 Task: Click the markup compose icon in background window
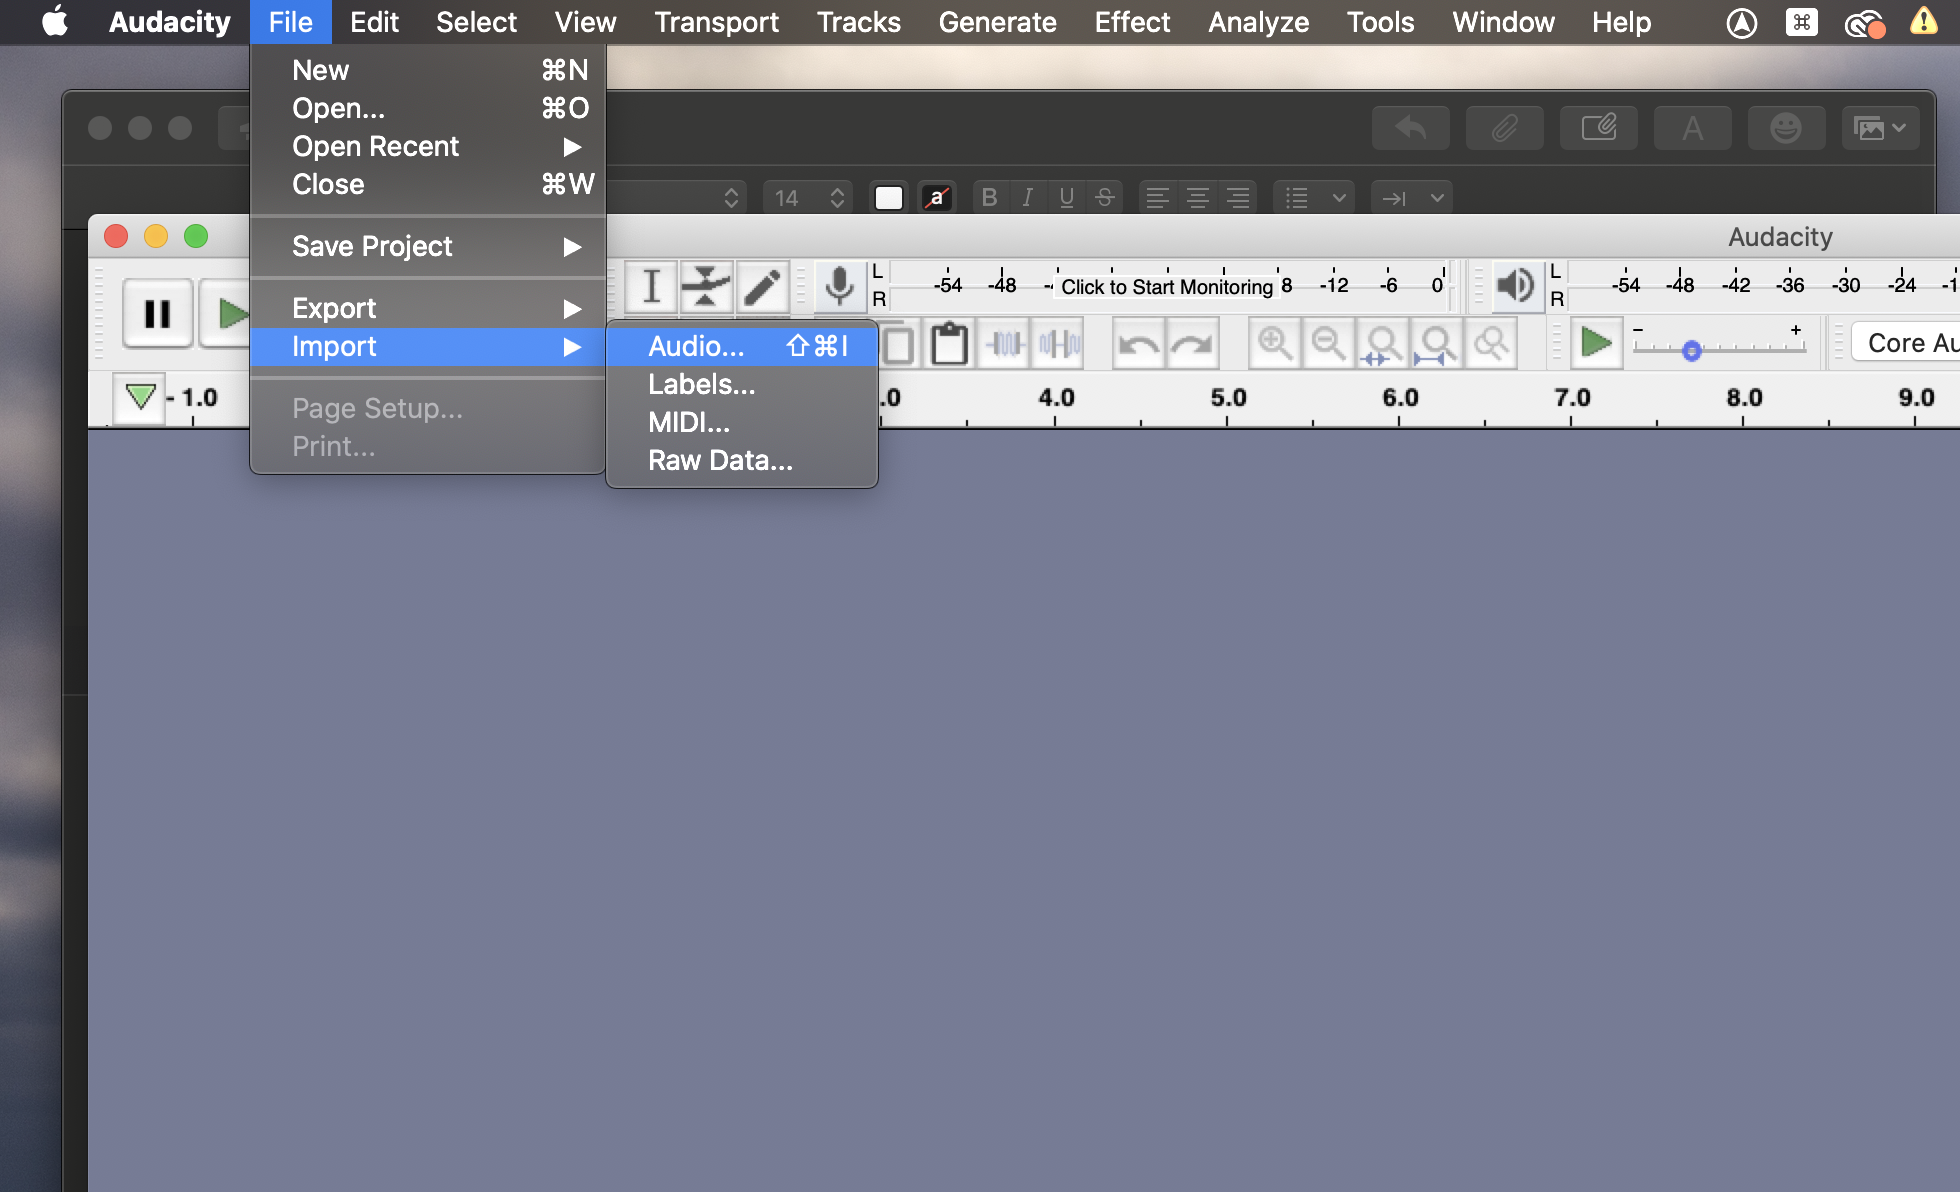(1598, 128)
